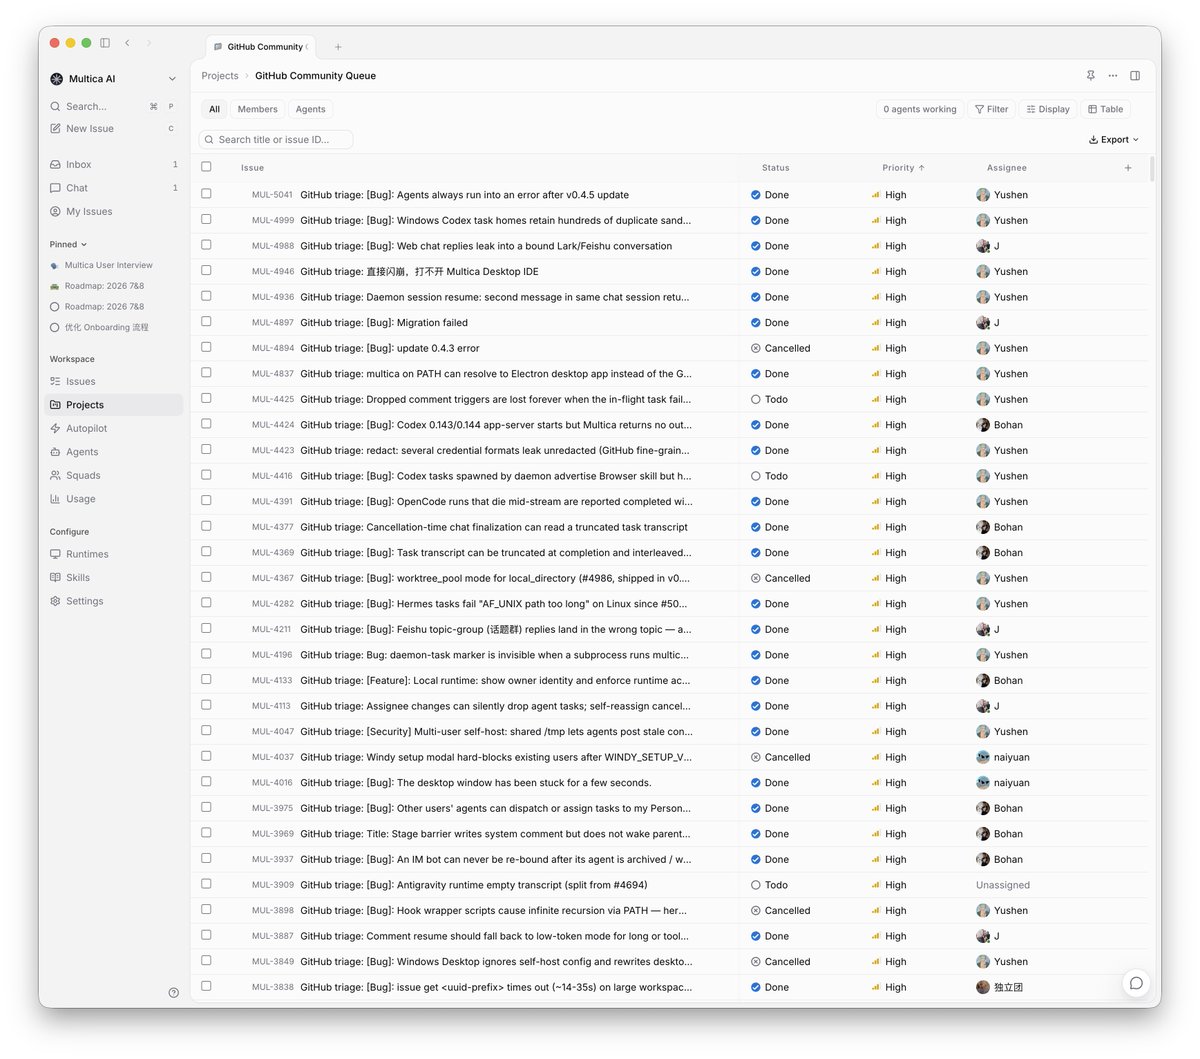
Task: Go back with the left arrow
Action: (x=127, y=43)
